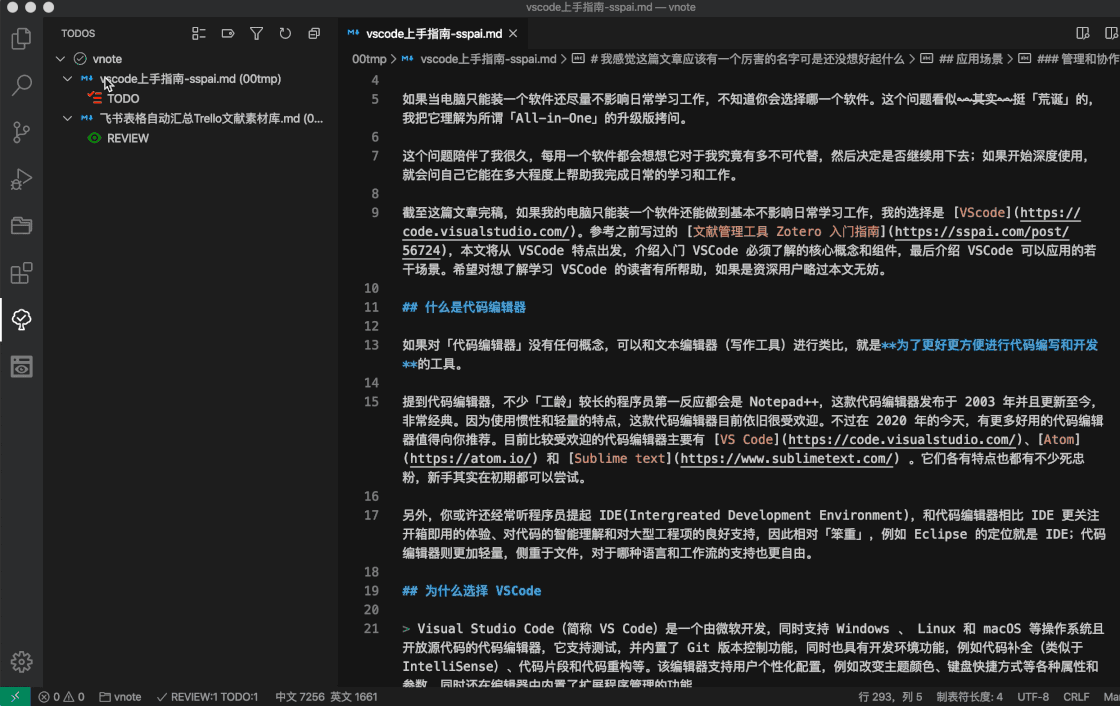
Task: Click the filter icon in TODOS panel
Action: point(256,34)
